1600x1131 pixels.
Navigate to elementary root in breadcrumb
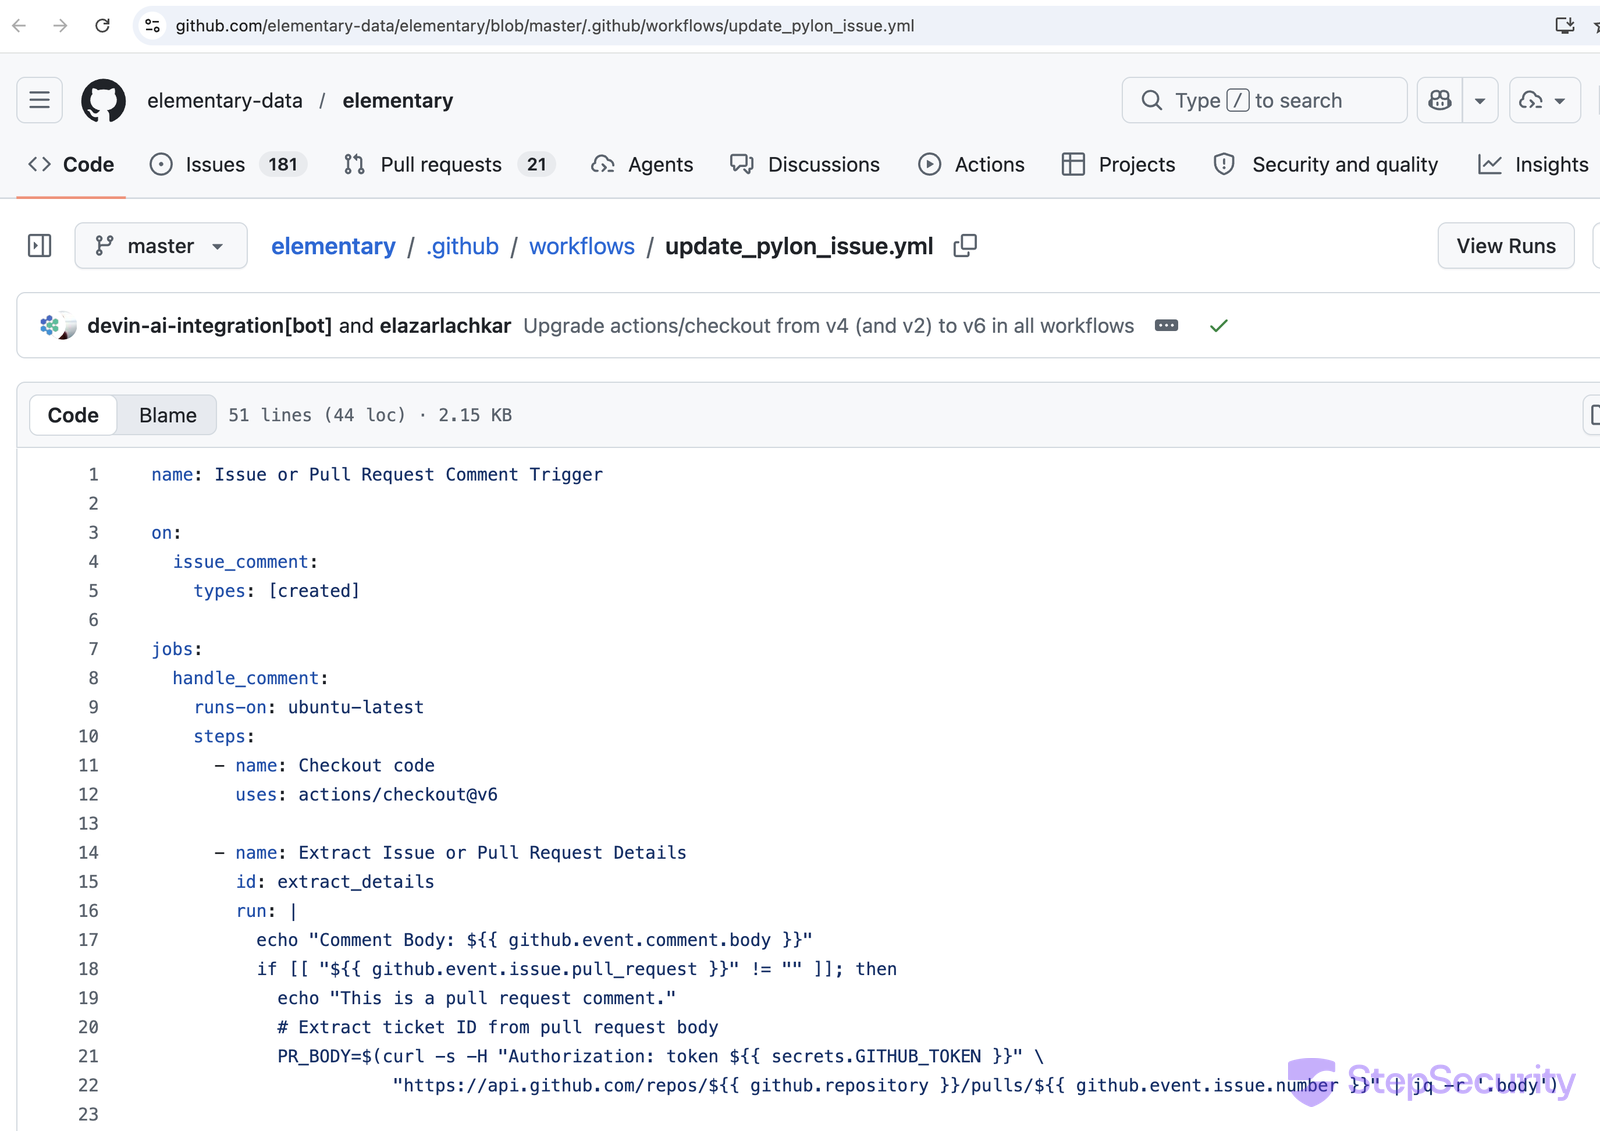pos(333,246)
